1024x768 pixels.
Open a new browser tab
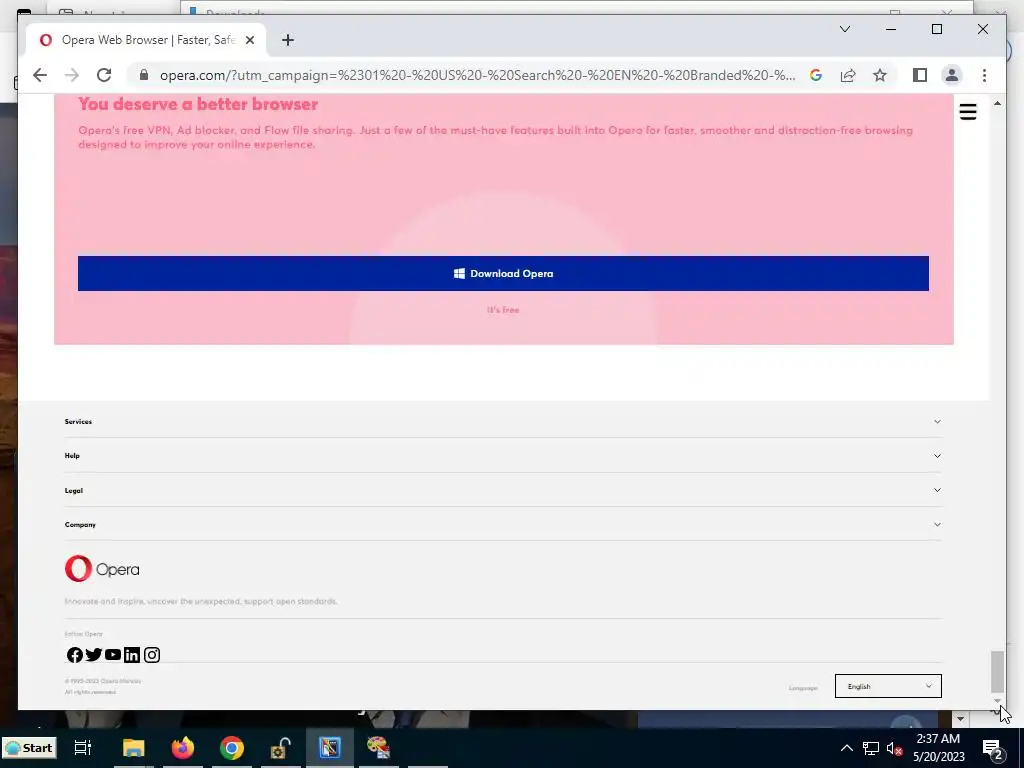point(287,40)
